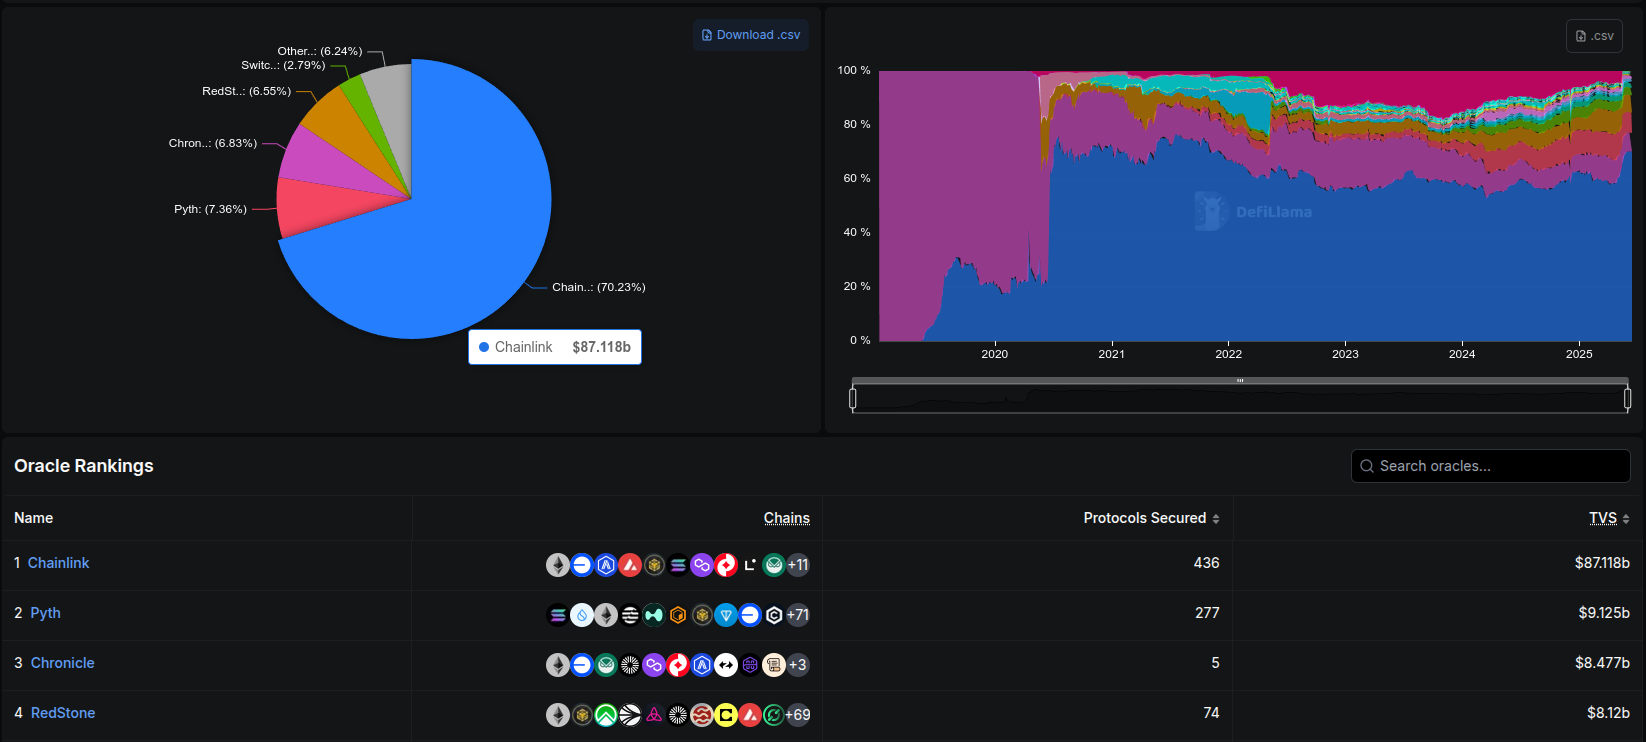Click the 'RedSt..: (6.55%)' pie label
The image size is (1646, 742).
click(x=246, y=91)
